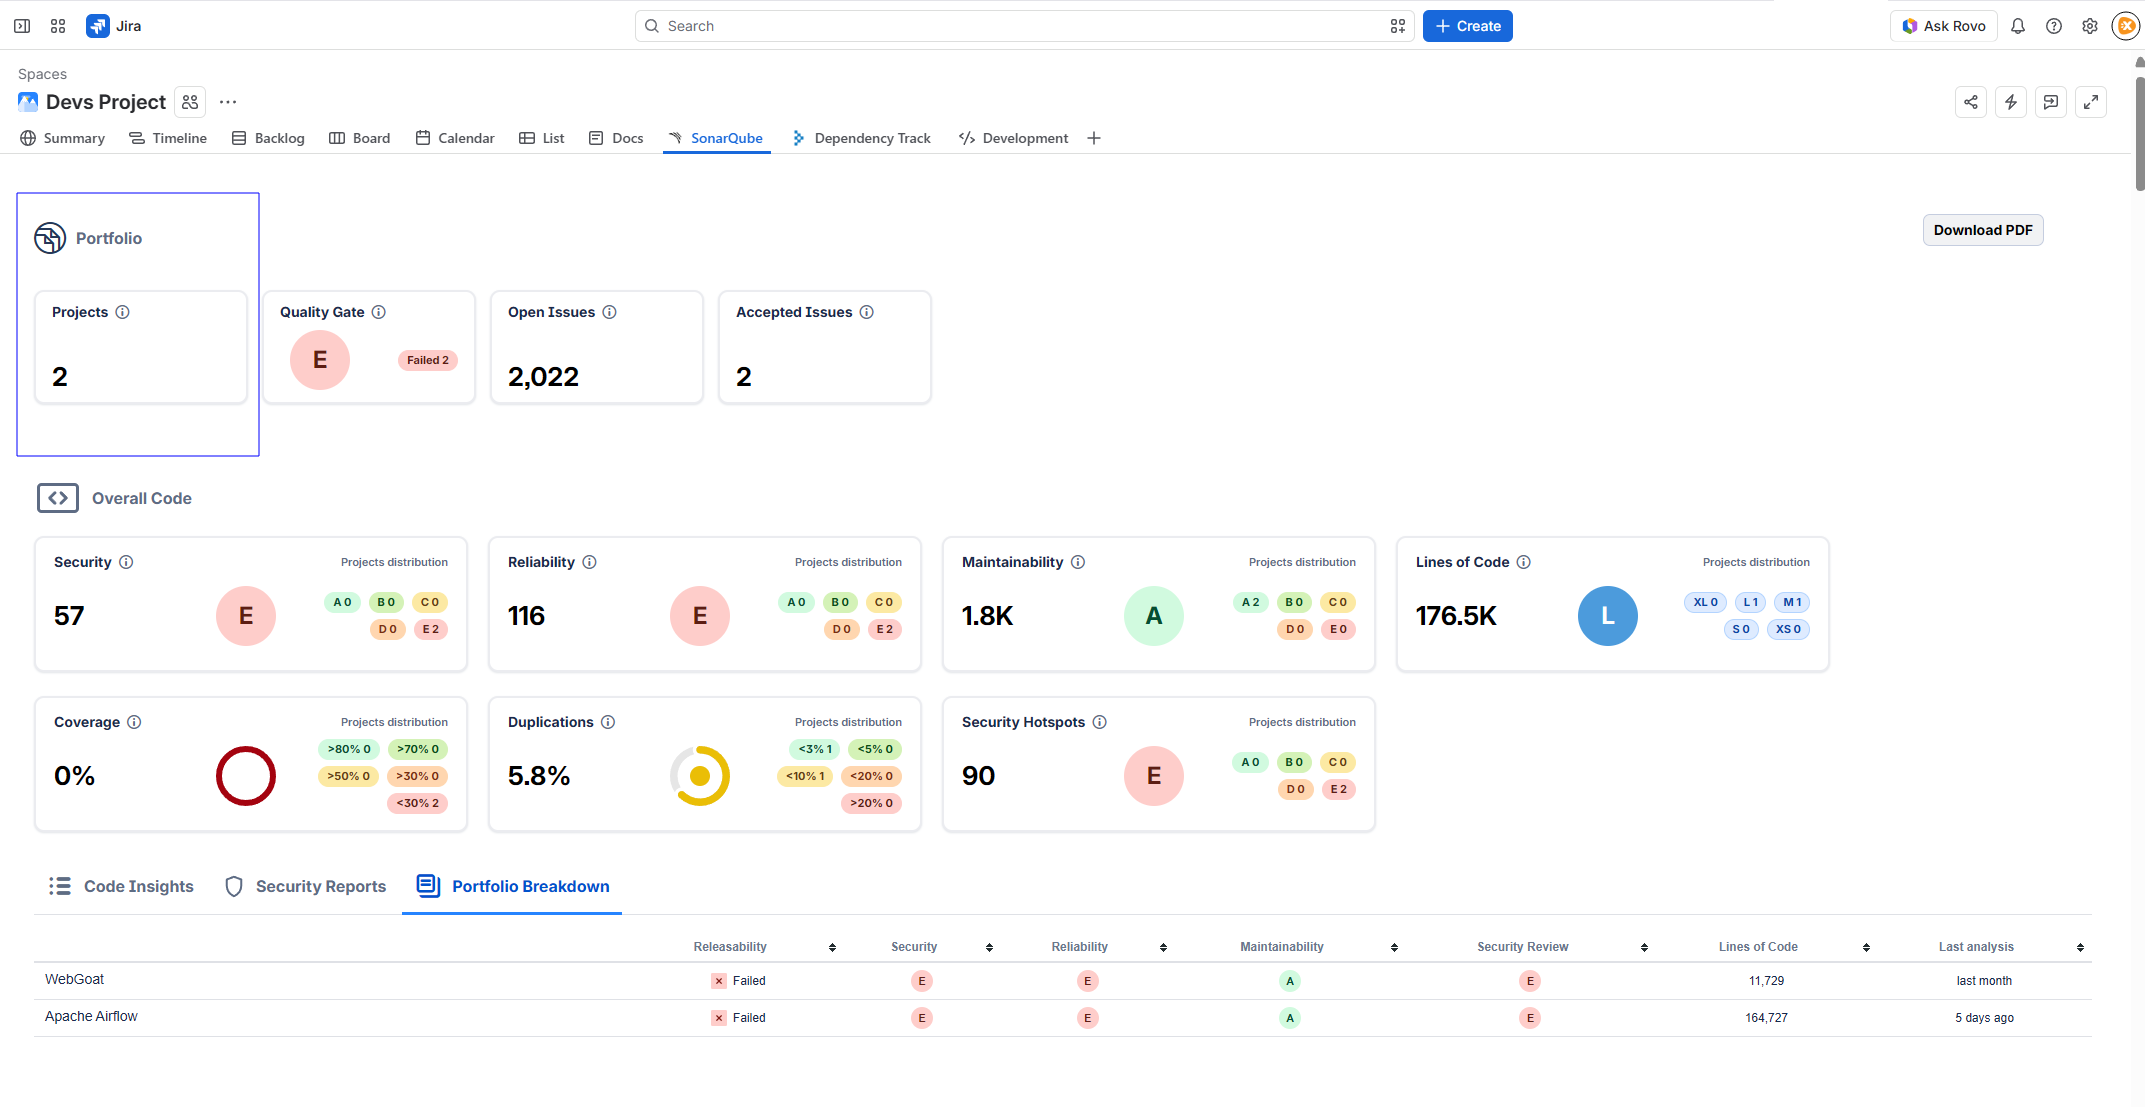
Task: Click the Coverage ring indicator
Action: coord(246,776)
